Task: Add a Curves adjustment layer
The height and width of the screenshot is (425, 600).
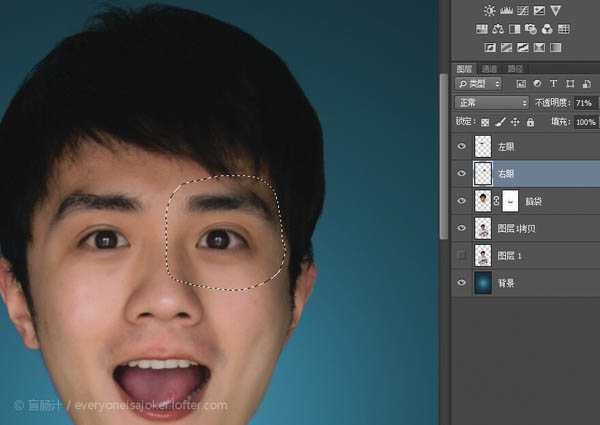Action: (x=523, y=11)
